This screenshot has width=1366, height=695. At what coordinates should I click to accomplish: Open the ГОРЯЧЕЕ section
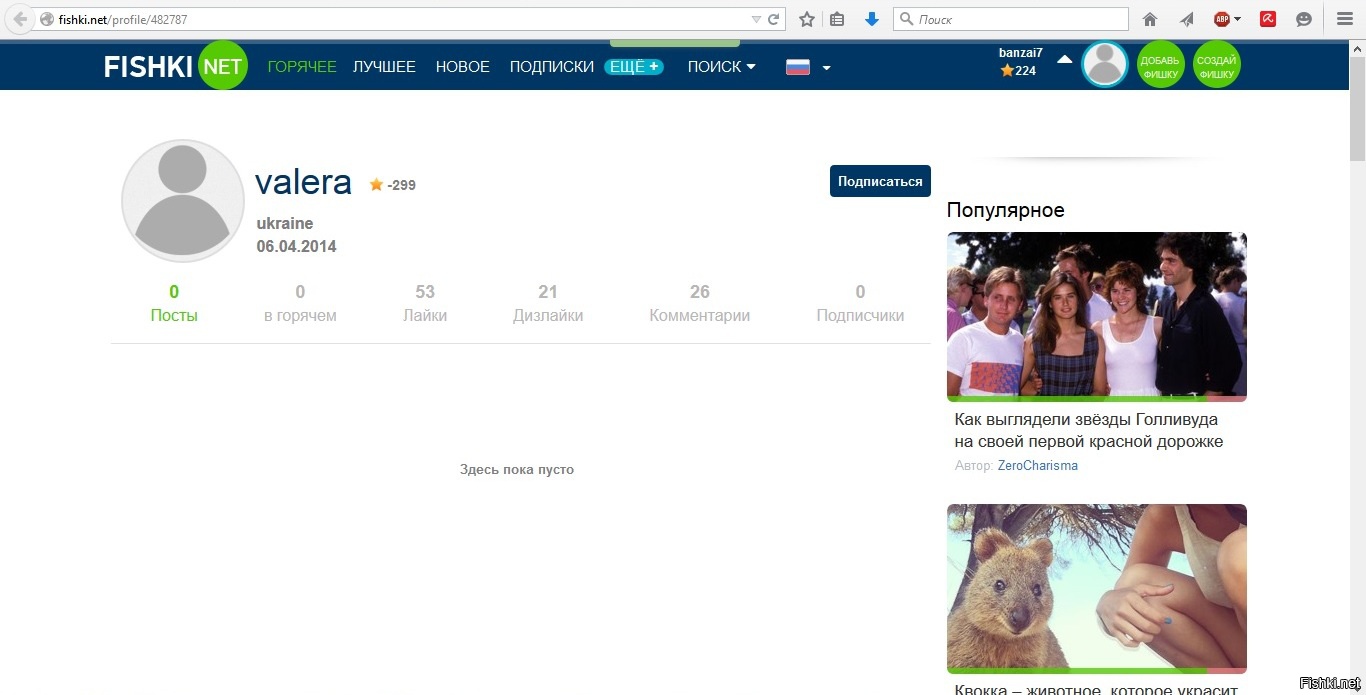pyautogui.click(x=302, y=67)
